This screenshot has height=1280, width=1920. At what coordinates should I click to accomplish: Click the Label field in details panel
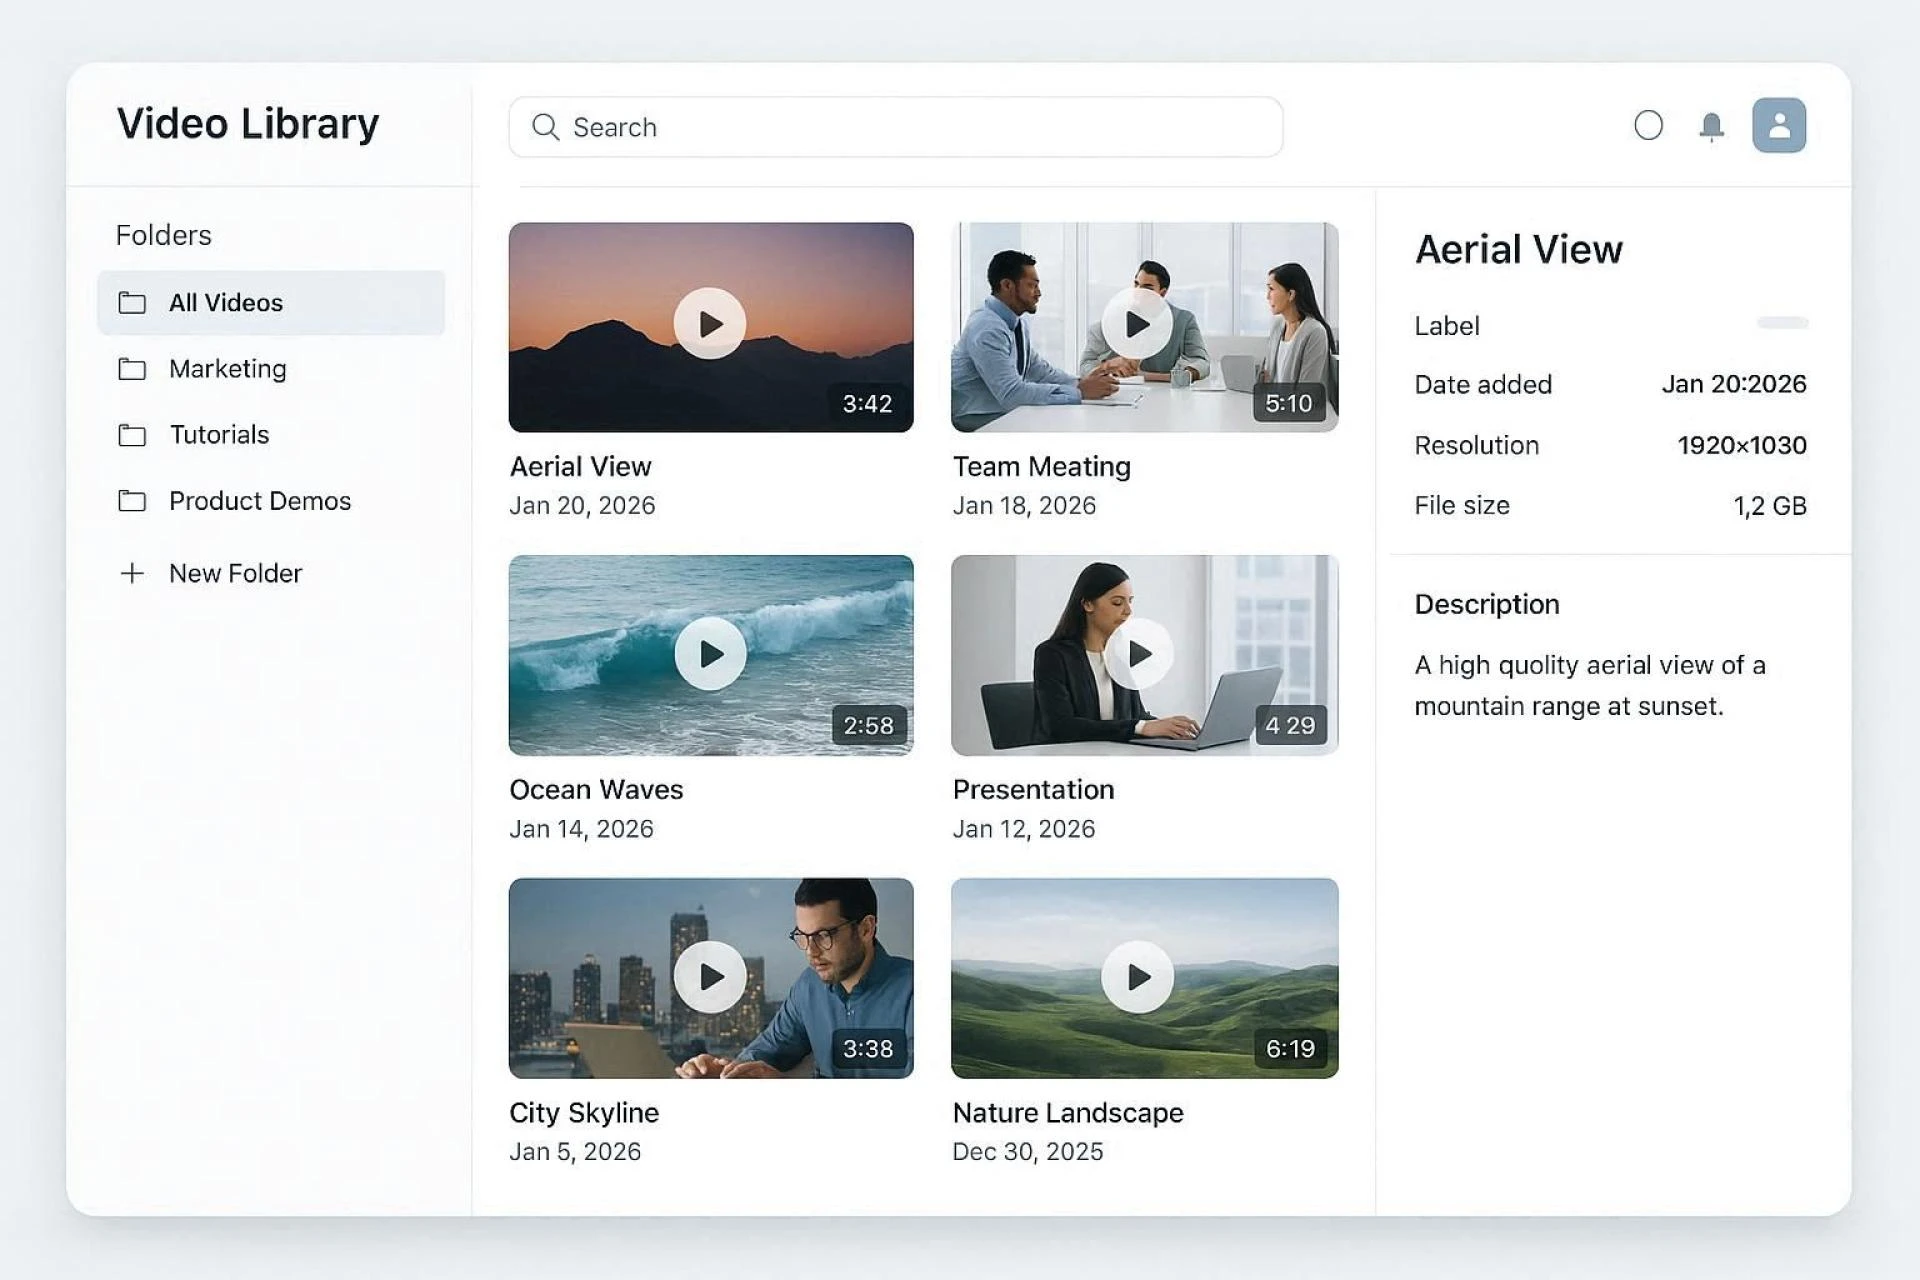pyautogui.click(x=1447, y=325)
